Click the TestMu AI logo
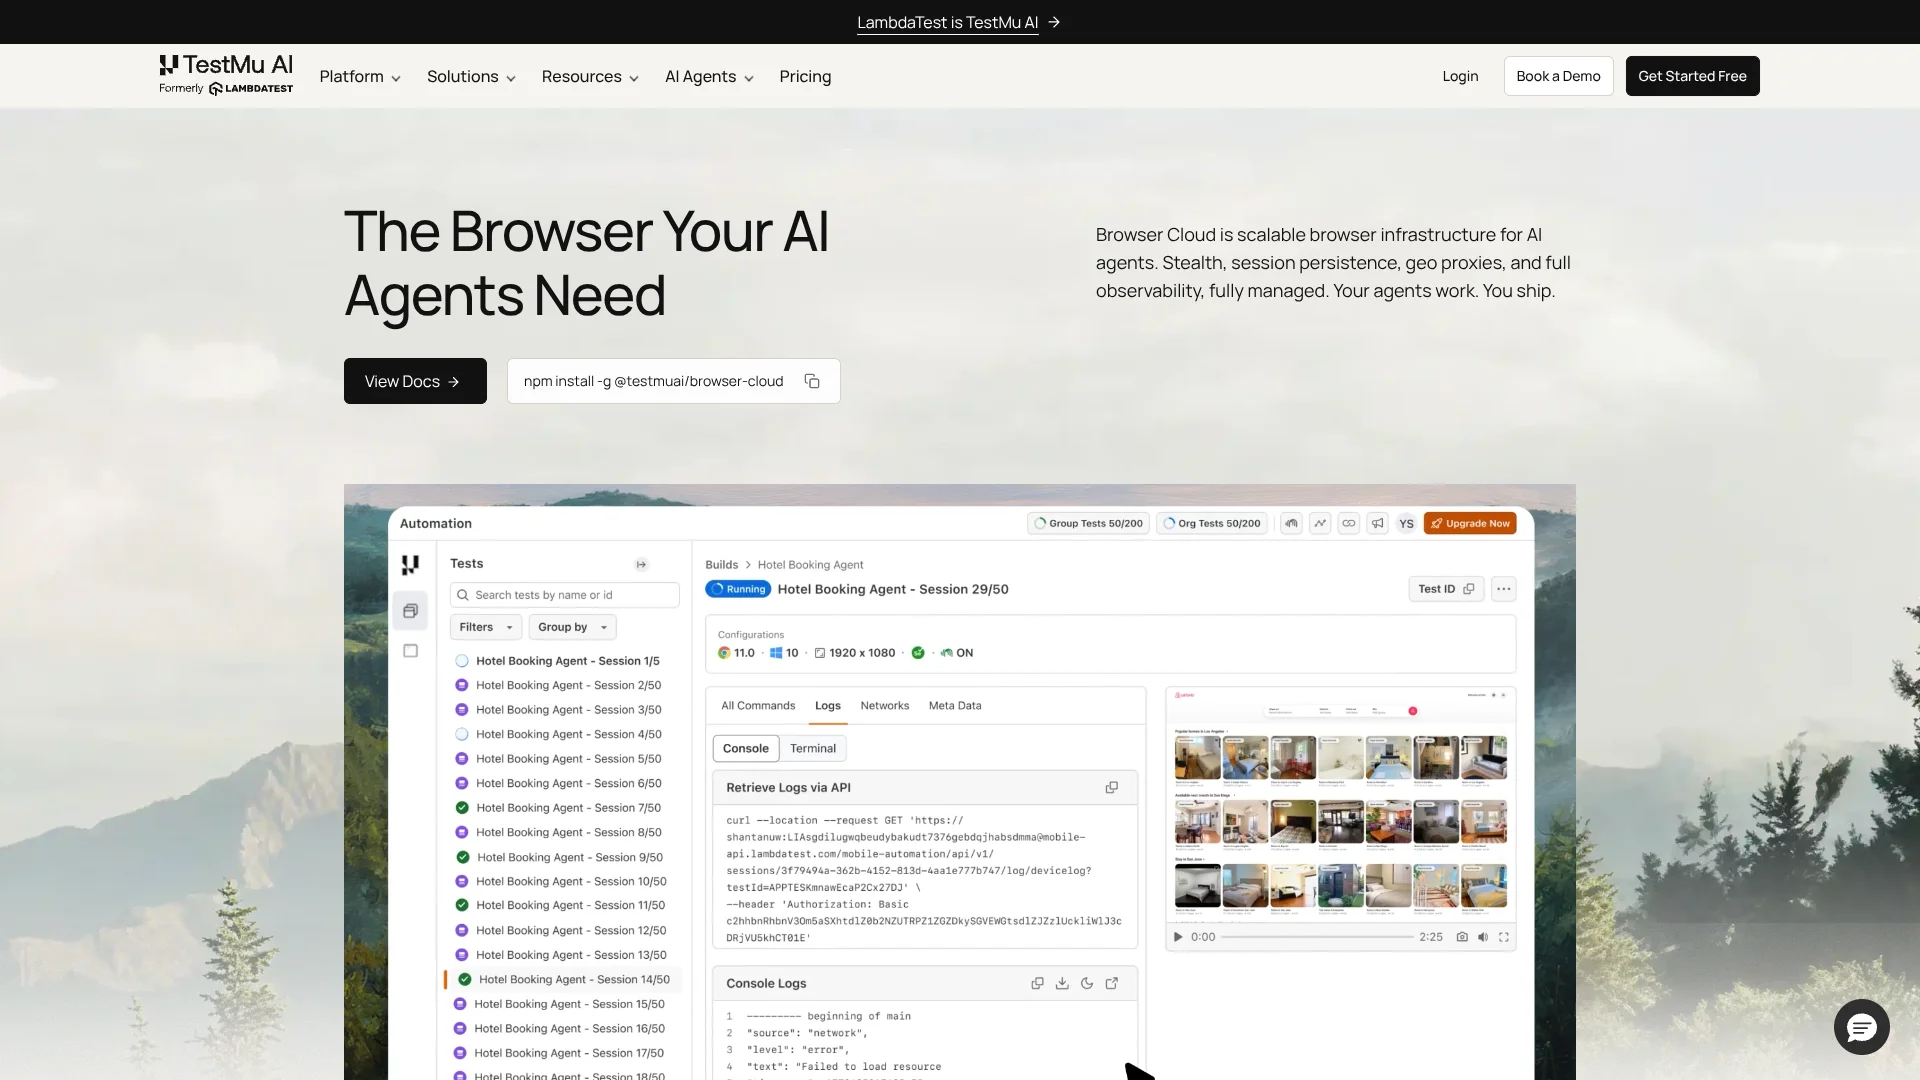1920x1080 pixels. (x=226, y=75)
